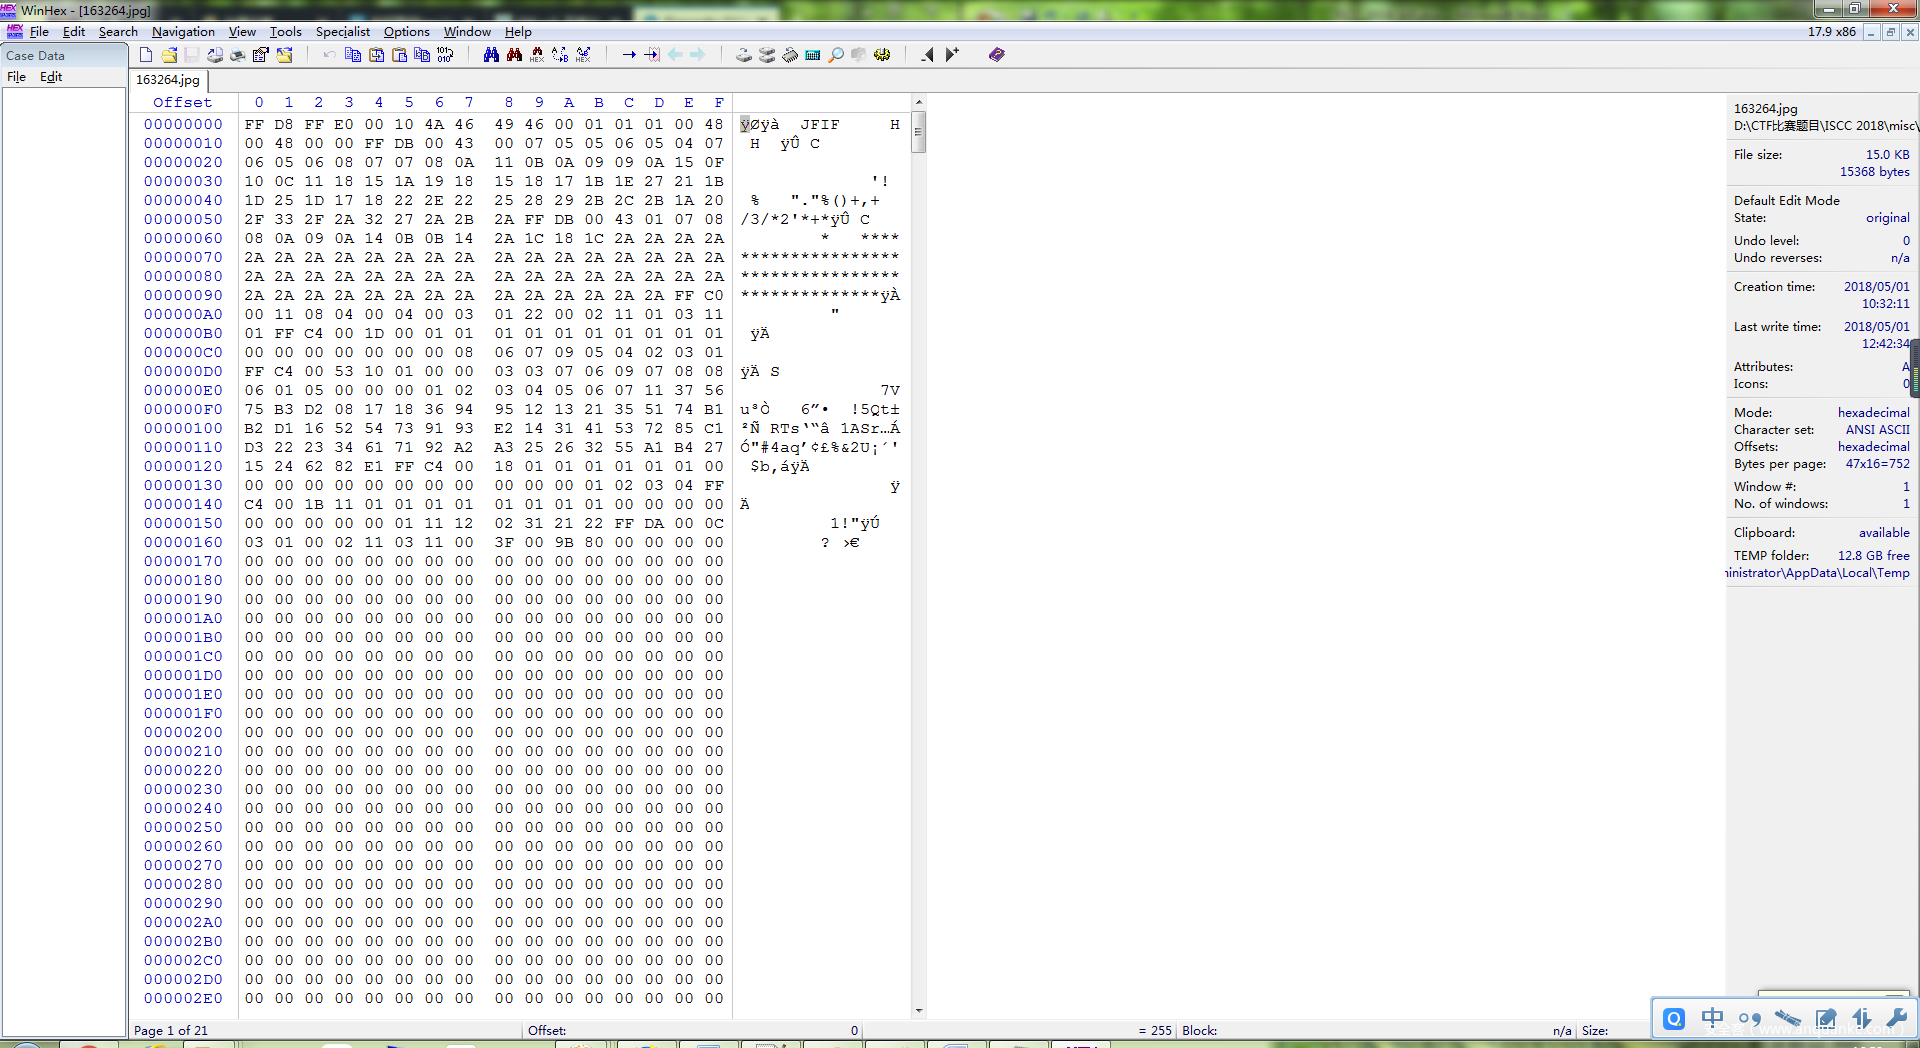Click the Replace Text A-to-B icon

coord(560,55)
